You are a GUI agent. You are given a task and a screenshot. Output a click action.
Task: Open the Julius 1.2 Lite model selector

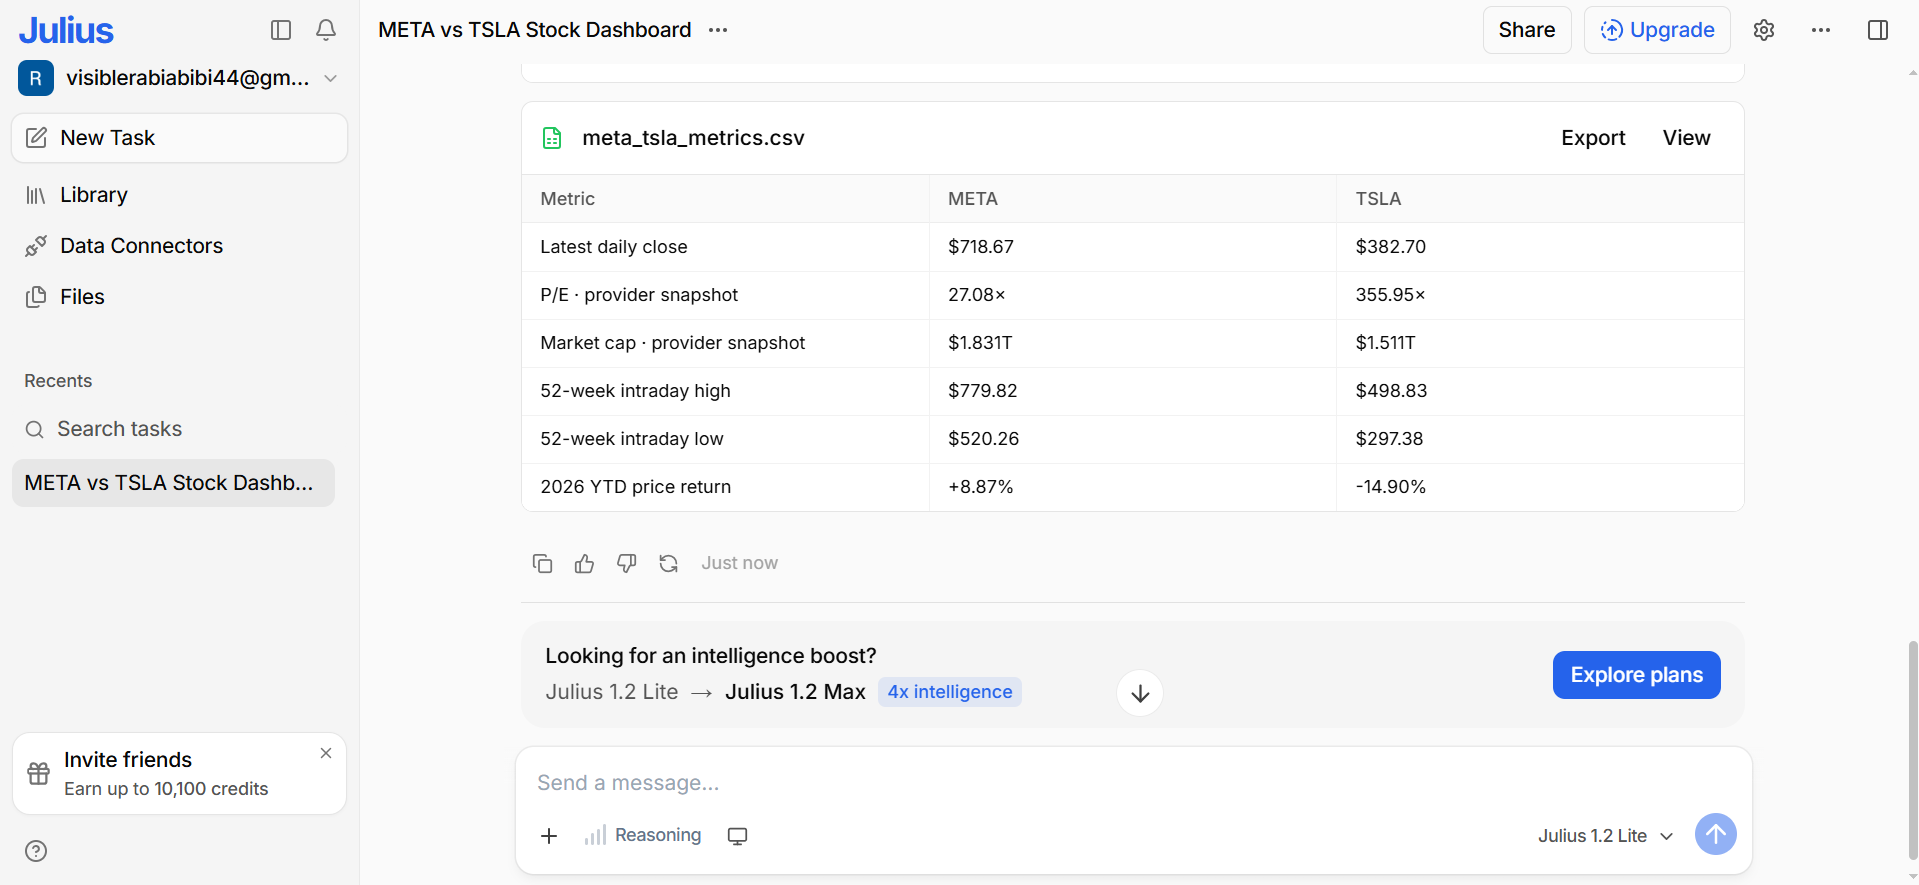[1606, 836]
